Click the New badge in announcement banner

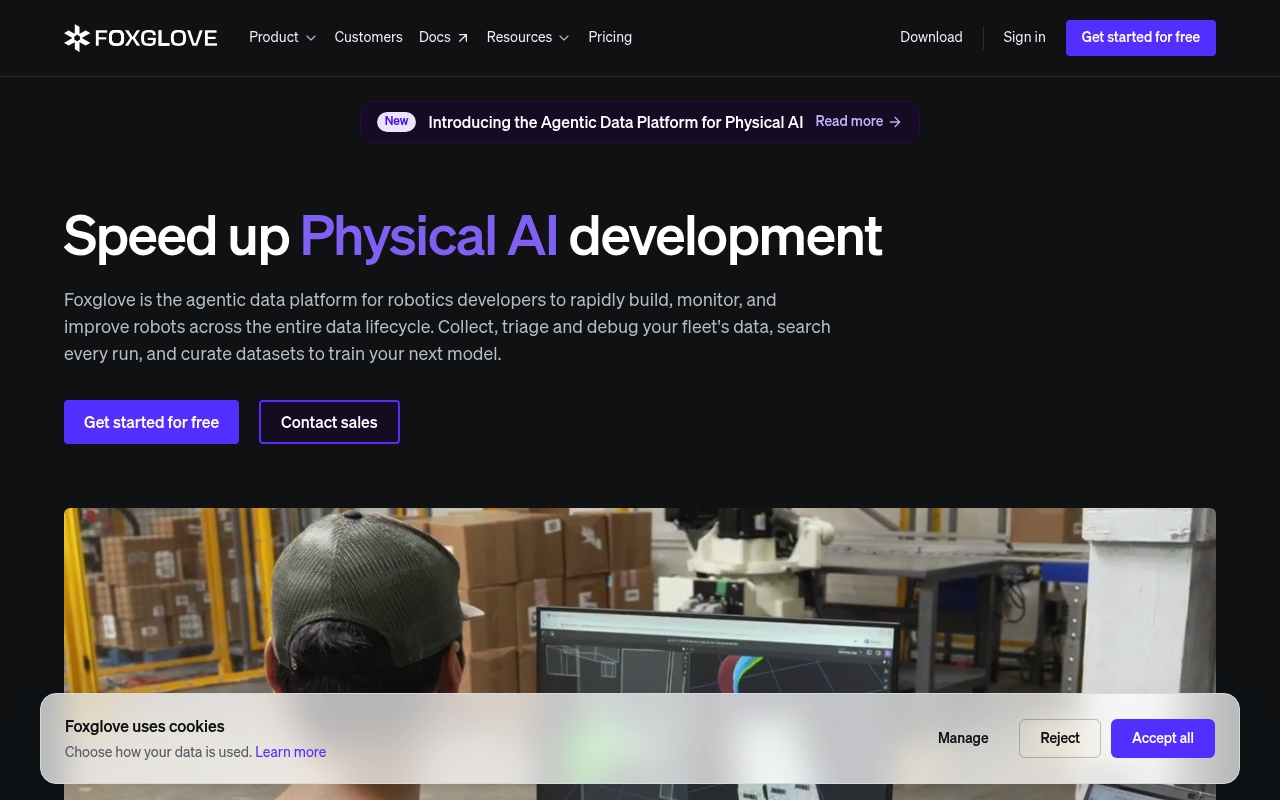(x=397, y=122)
